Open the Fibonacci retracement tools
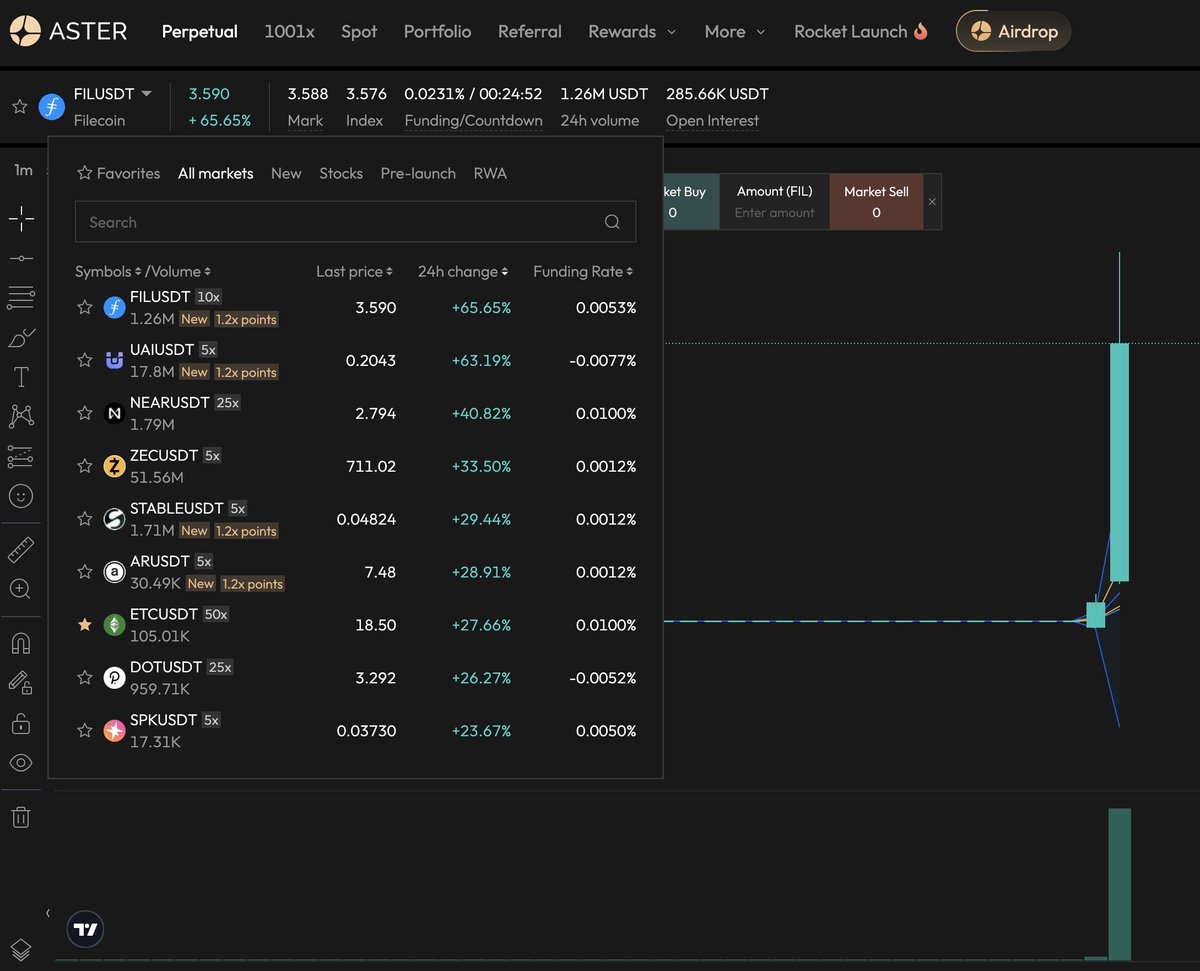 tap(21, 297)
